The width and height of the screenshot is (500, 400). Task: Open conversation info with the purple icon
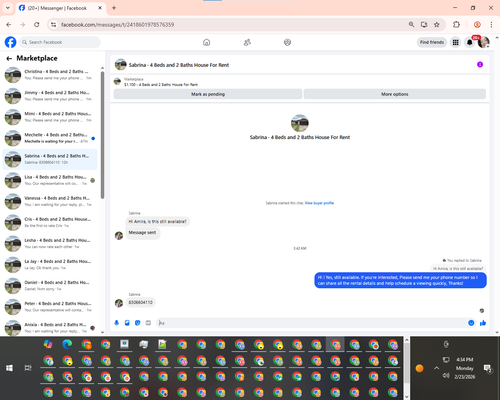tap(480, 64)
